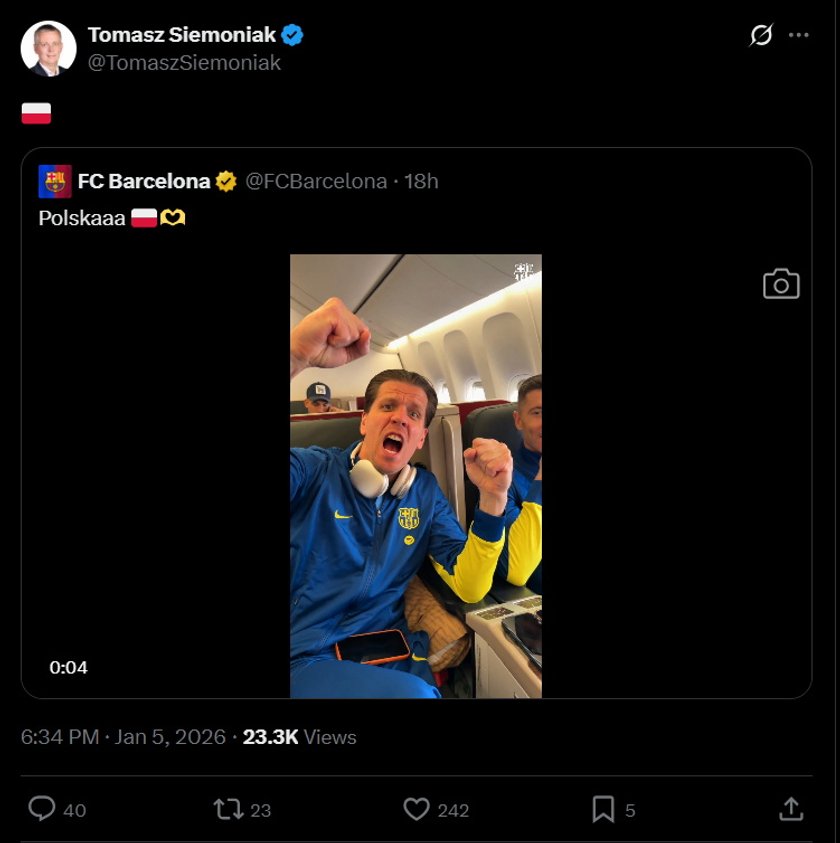
Task: Click the camera icon on quoted post
Action: [781, 284]
